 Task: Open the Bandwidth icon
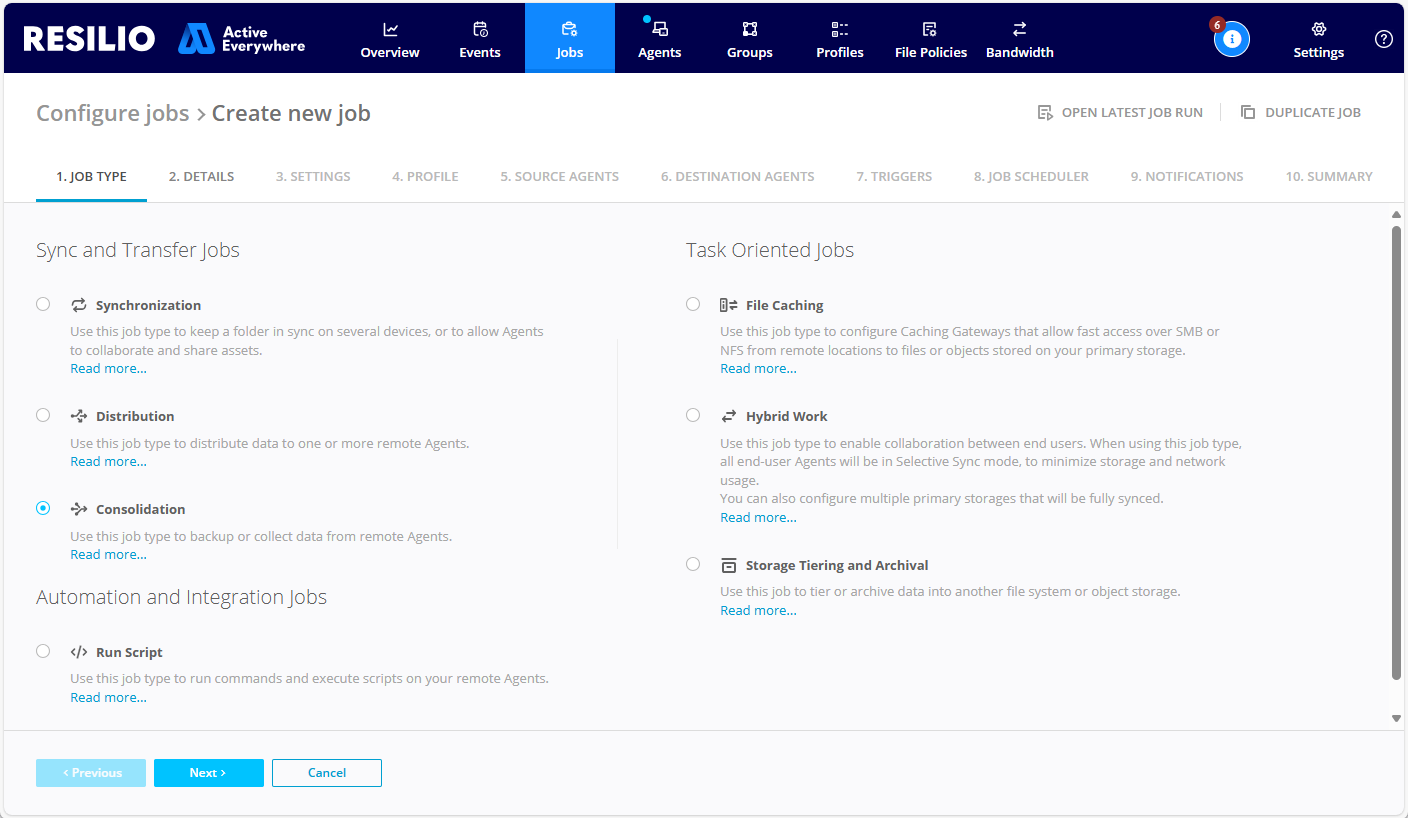coord(1019,30)
